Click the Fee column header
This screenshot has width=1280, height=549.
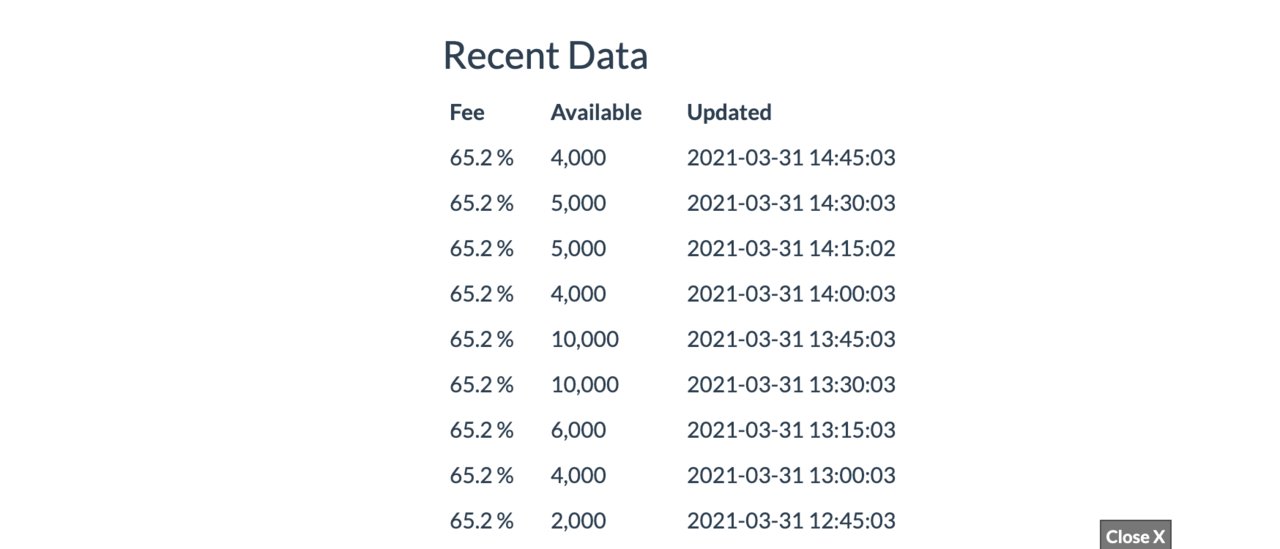tap(467, 112)
